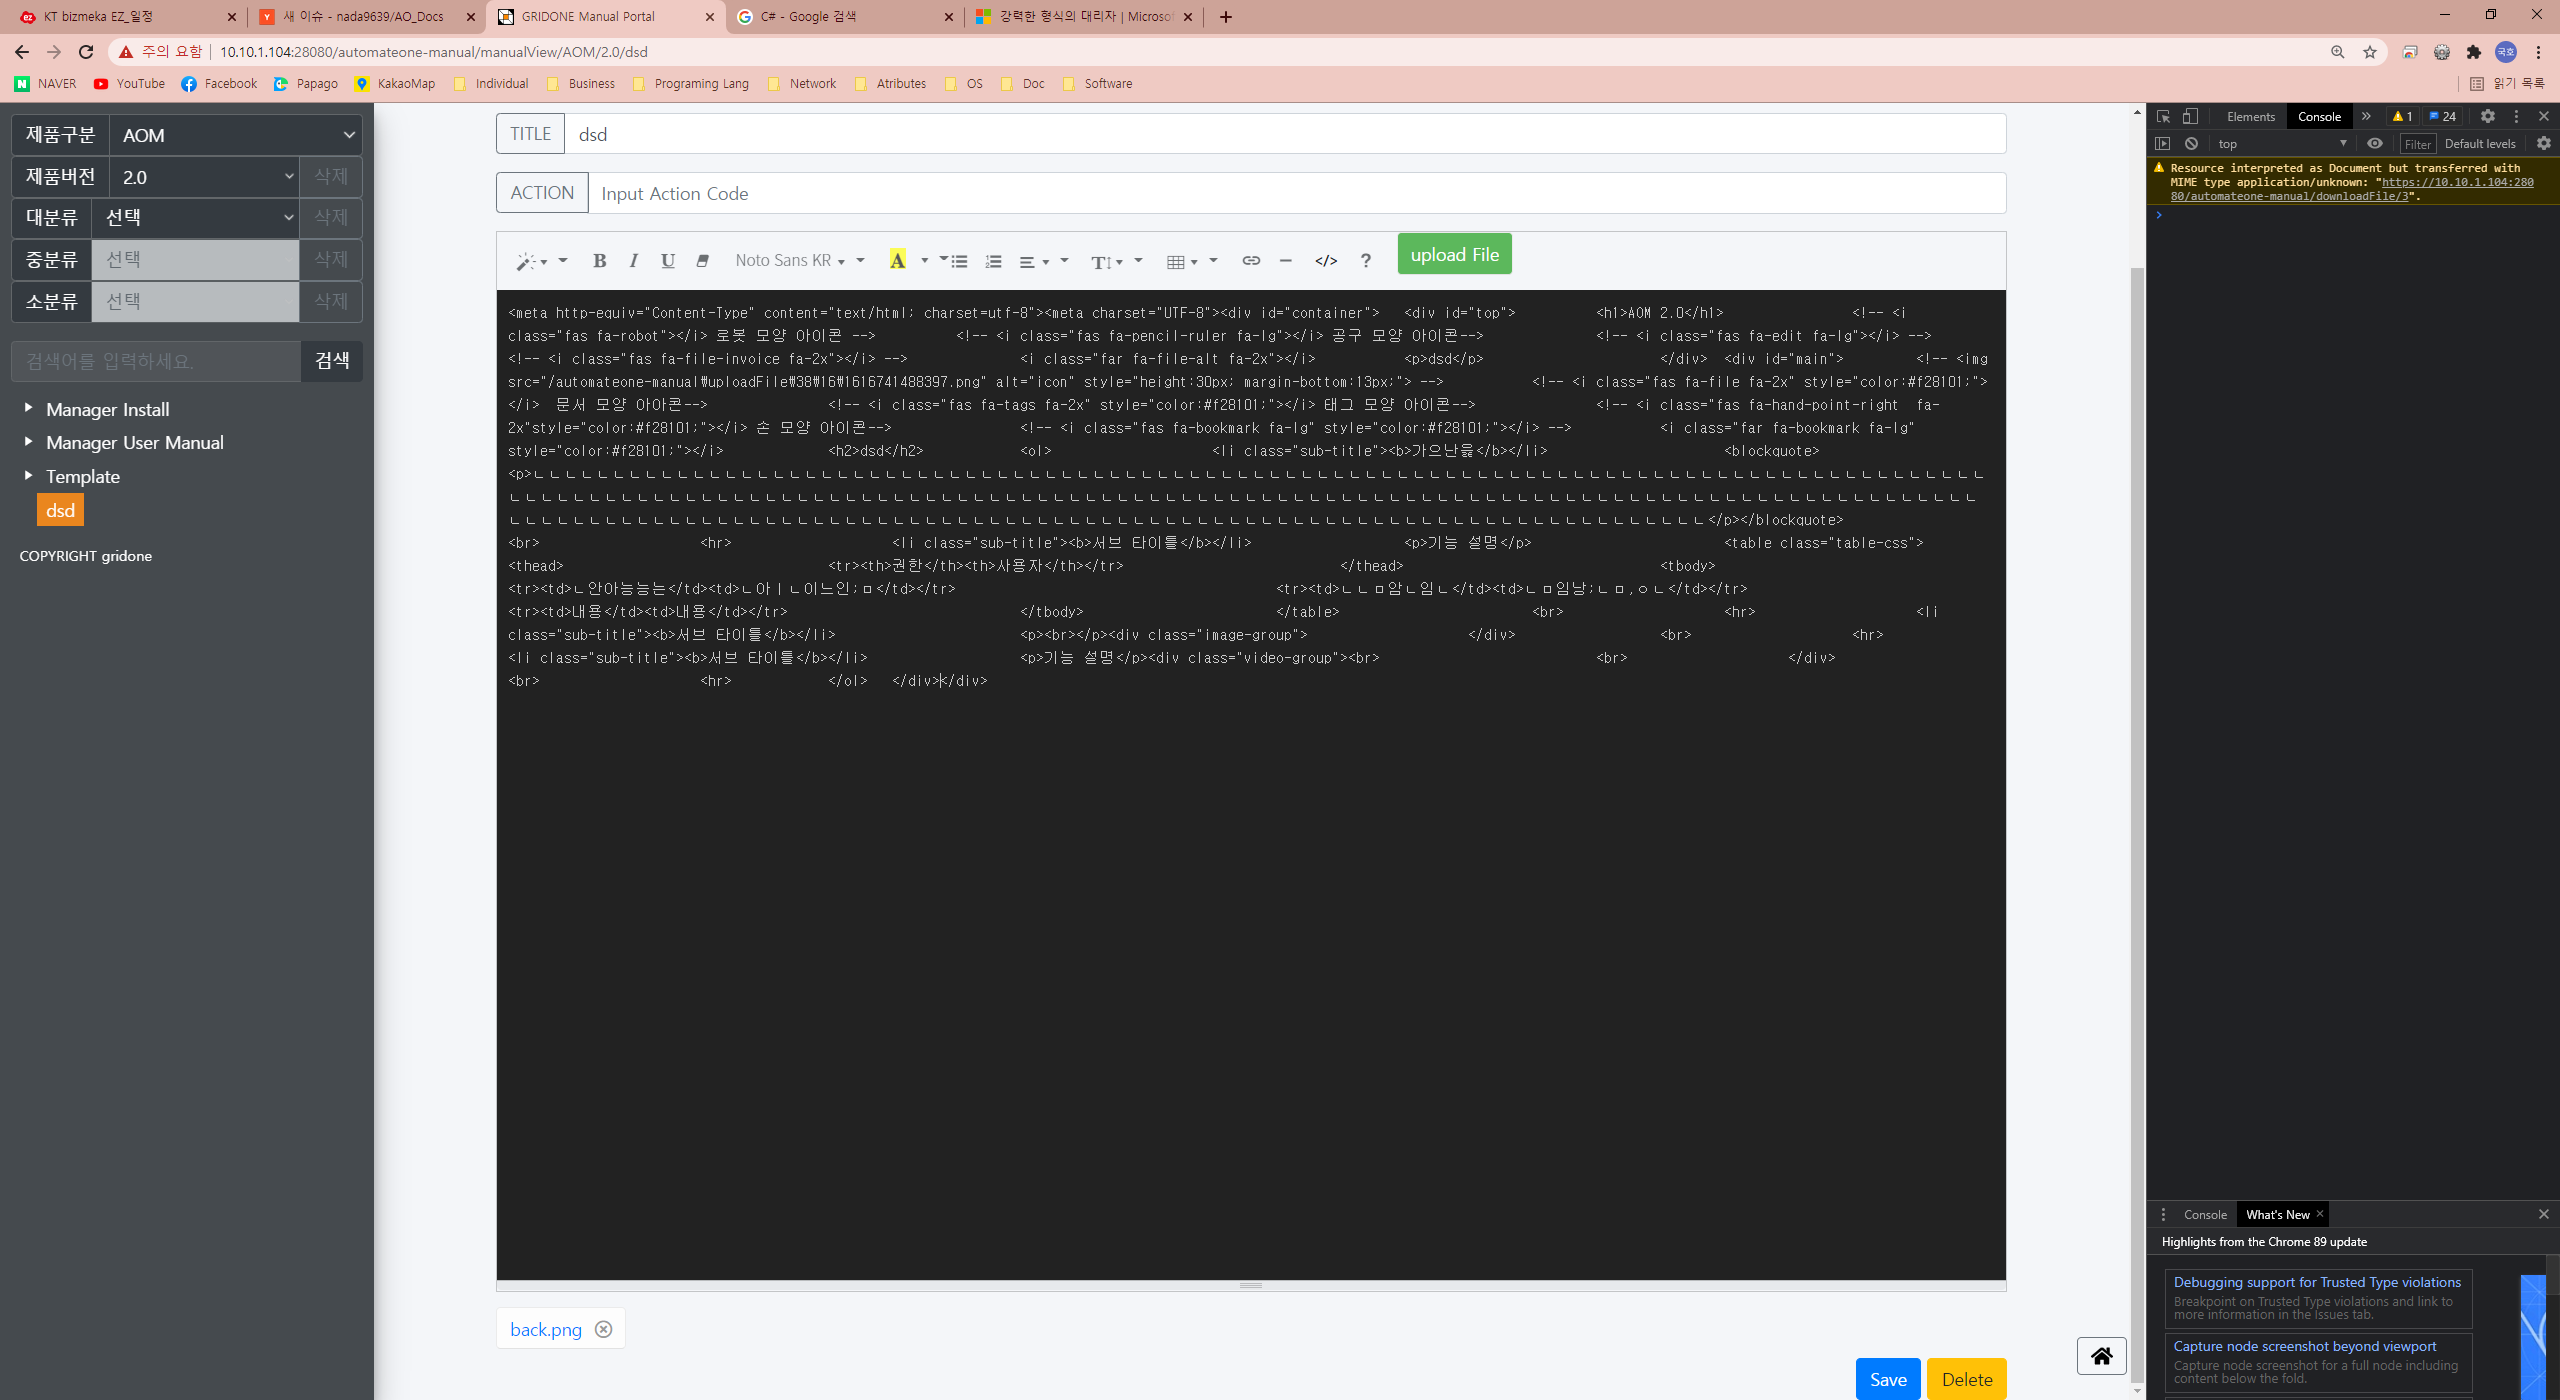Click the yellow highlight color A swatch

897,261
